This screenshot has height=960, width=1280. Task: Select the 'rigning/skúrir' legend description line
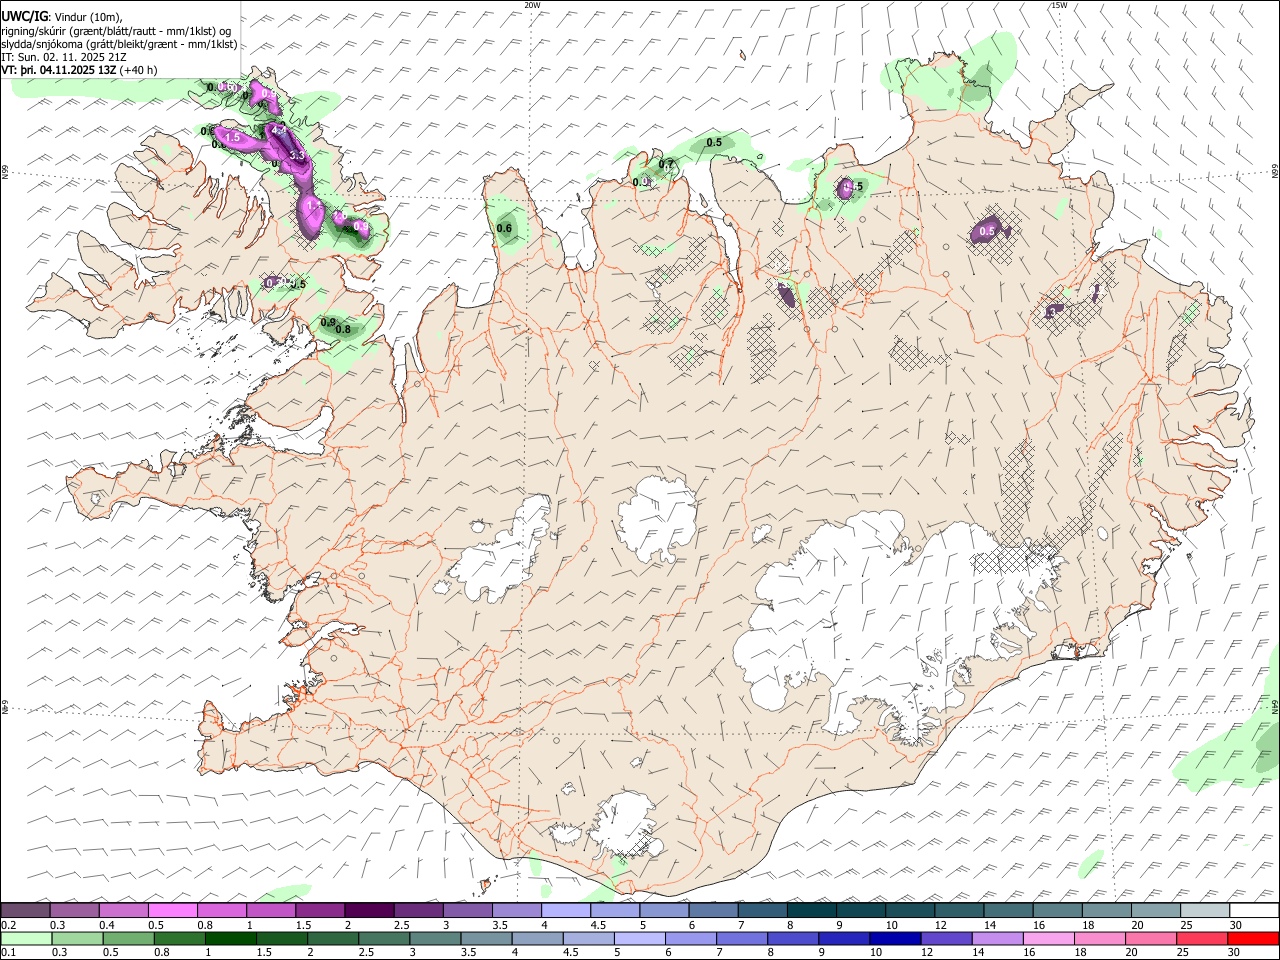point(116,31)
